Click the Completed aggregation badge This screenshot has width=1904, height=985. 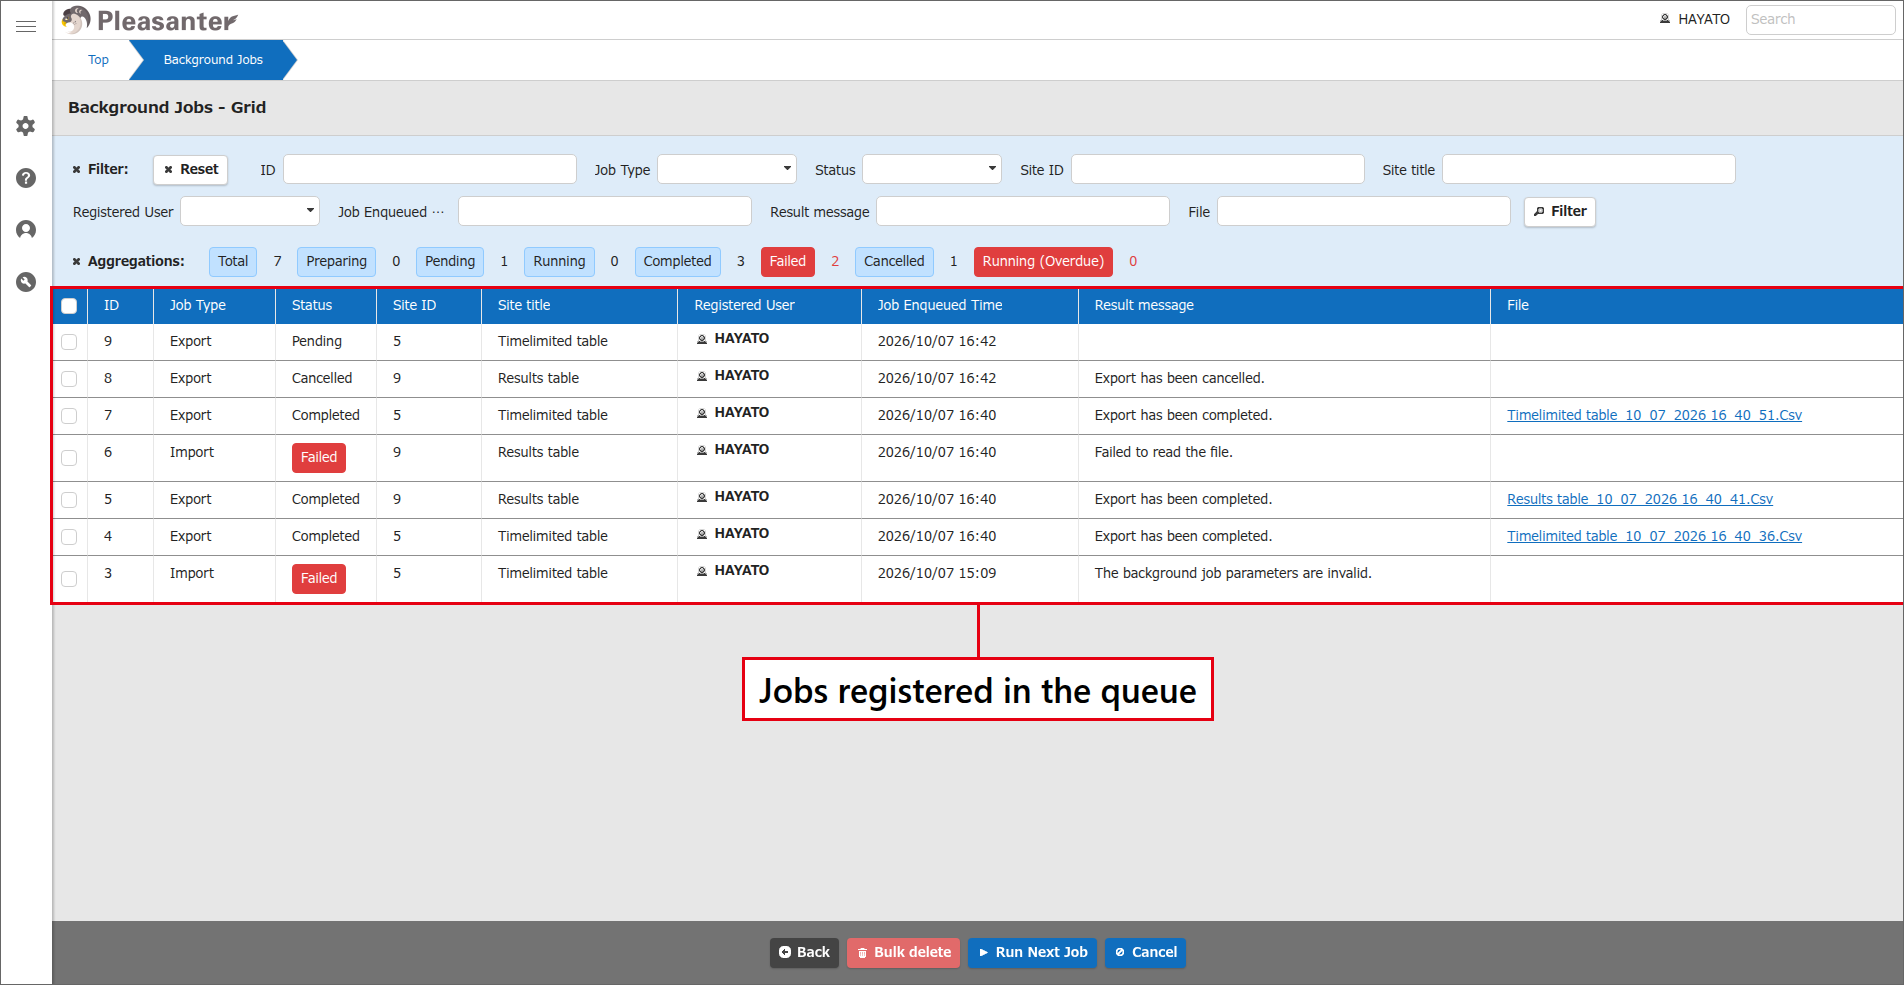point(677,261)
